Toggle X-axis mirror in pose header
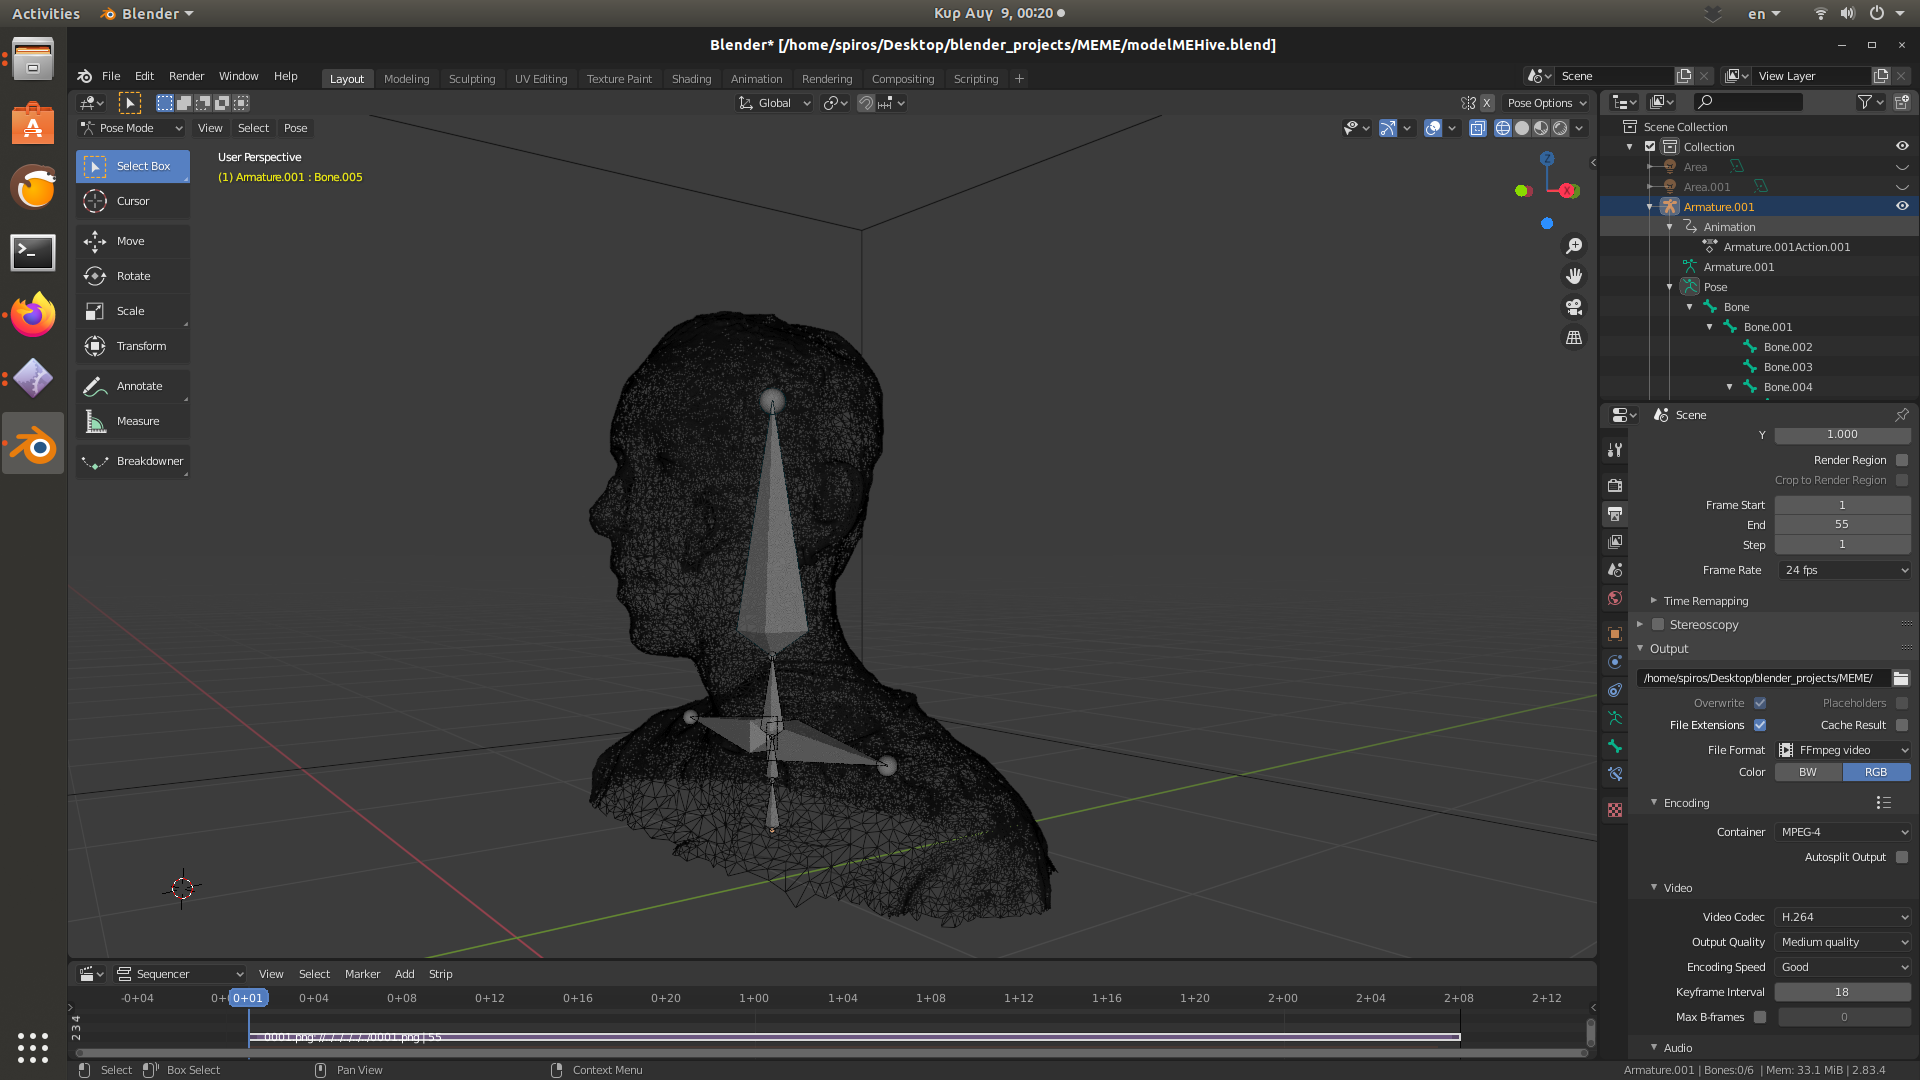 (x=1486, y=103)
